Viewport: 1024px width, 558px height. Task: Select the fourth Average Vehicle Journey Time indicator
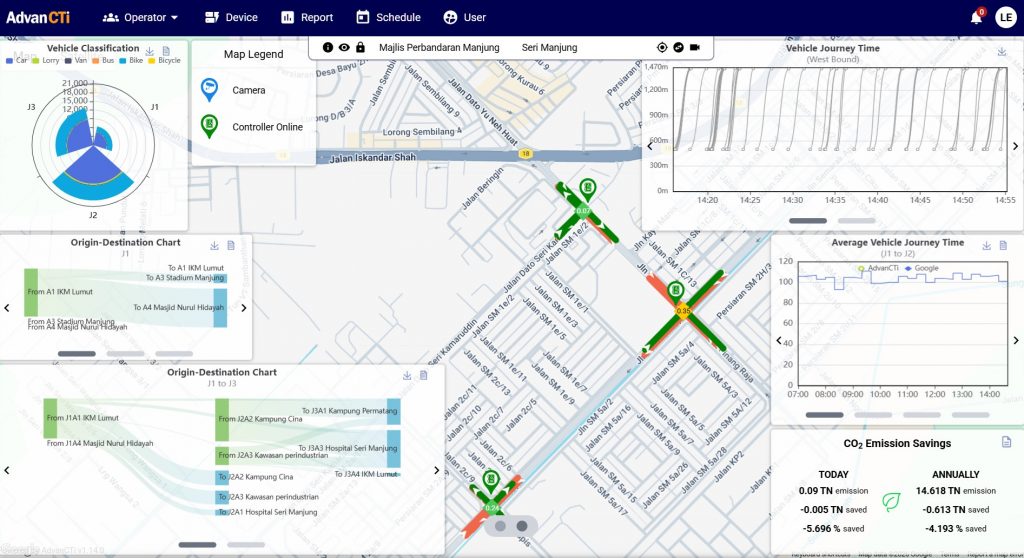[x=970, y=415]
